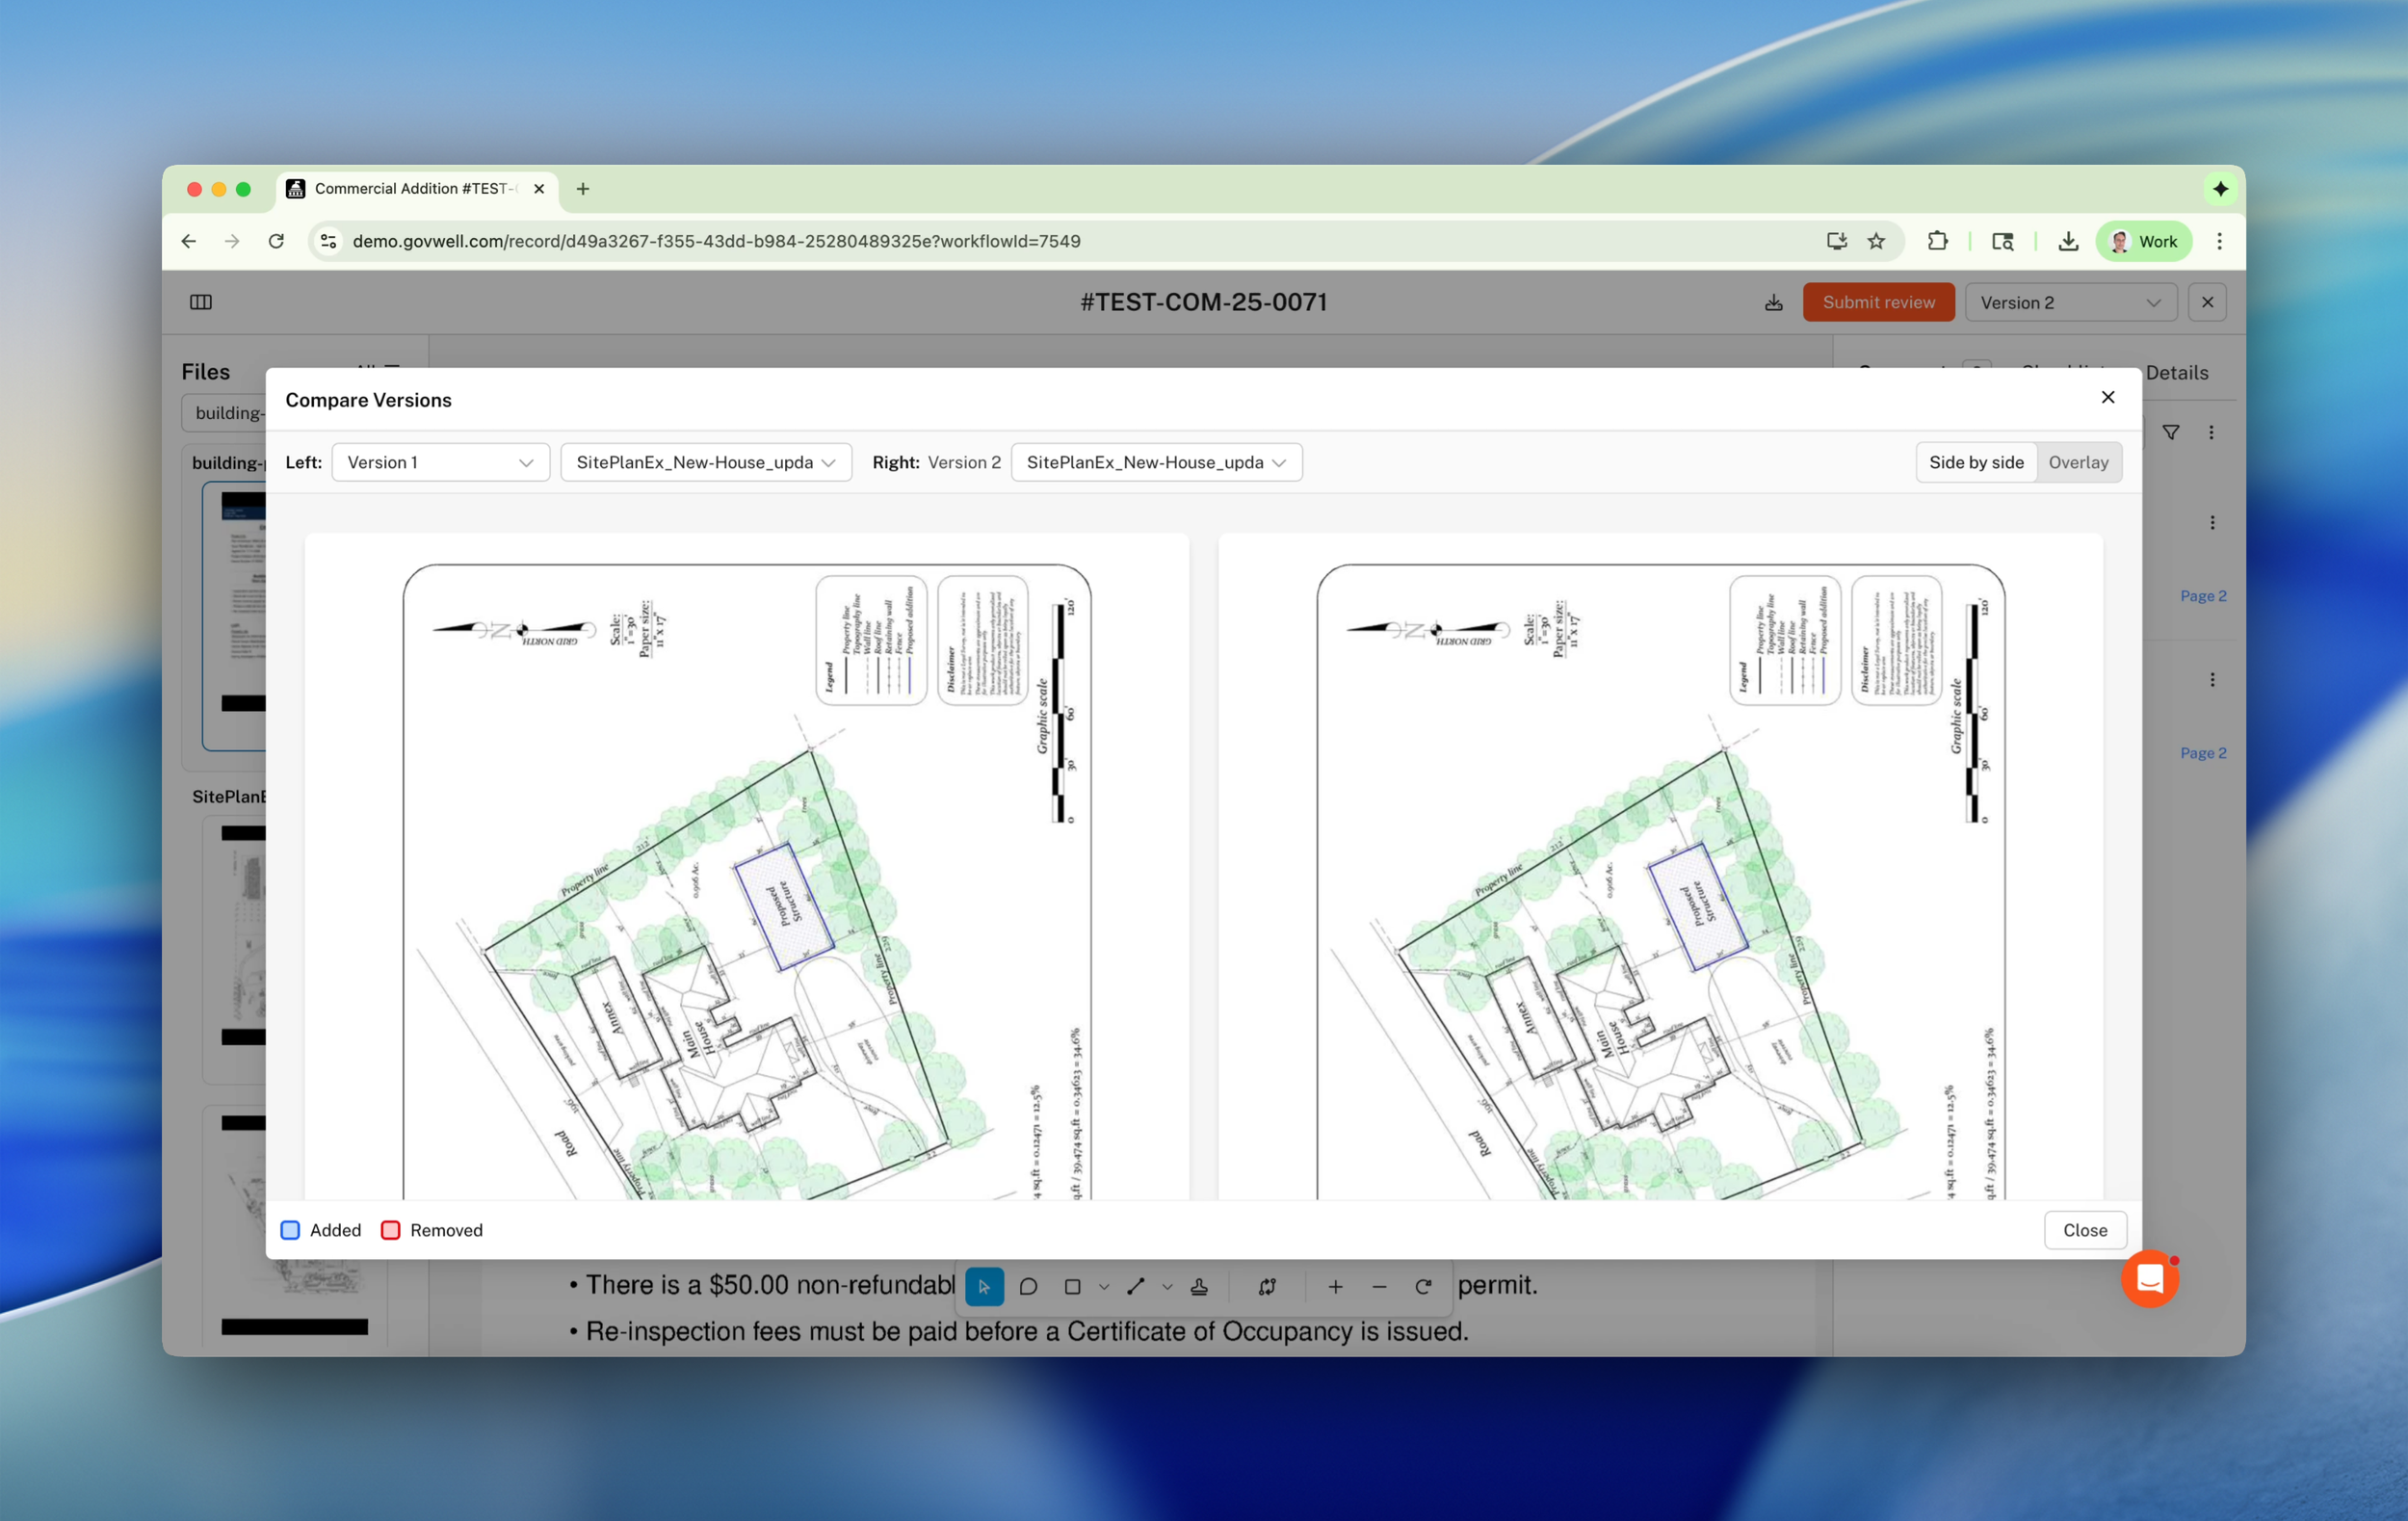Click the Close button in dialog footer
Viewport: 2408px width, 1521px height.
coord(2084,1230)
